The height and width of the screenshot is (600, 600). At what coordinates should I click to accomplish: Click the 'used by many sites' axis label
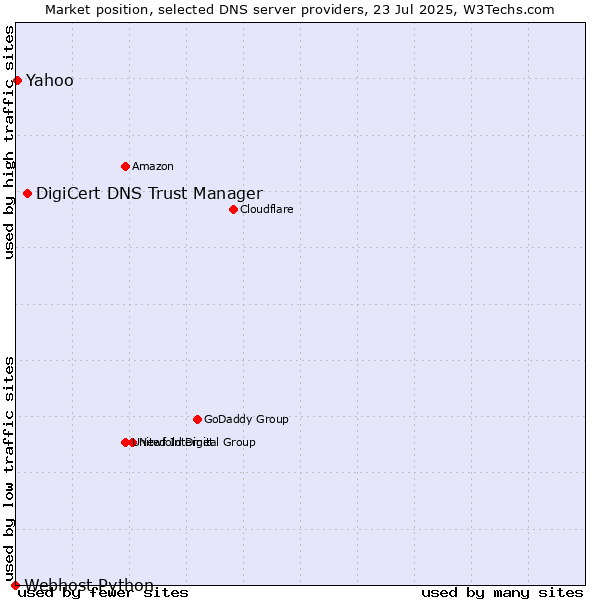502,593
